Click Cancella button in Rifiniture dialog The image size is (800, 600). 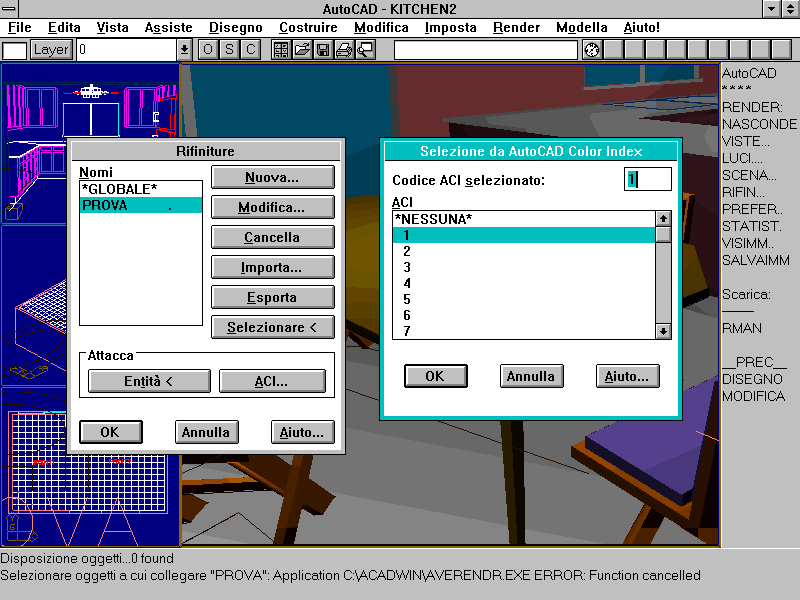click(x=273, y=237)
